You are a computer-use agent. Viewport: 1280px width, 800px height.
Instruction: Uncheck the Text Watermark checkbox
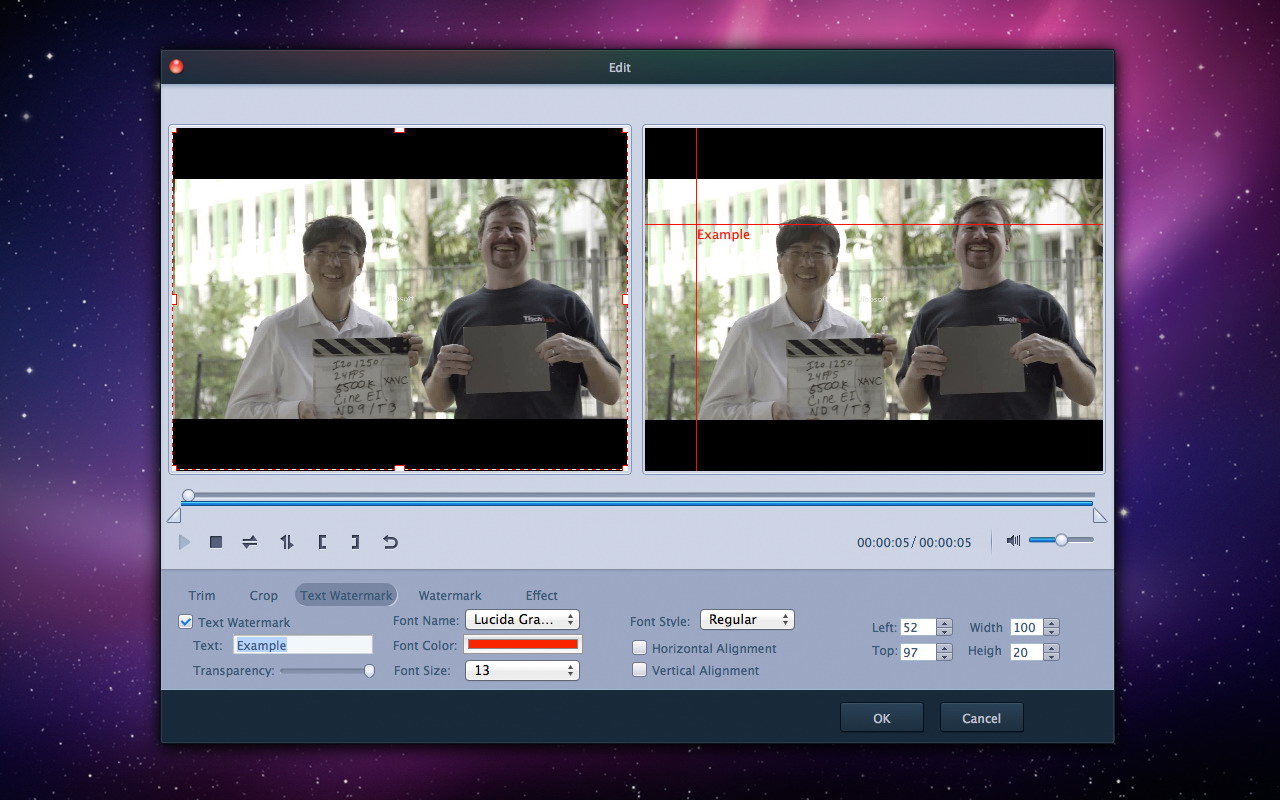point(185,621)
